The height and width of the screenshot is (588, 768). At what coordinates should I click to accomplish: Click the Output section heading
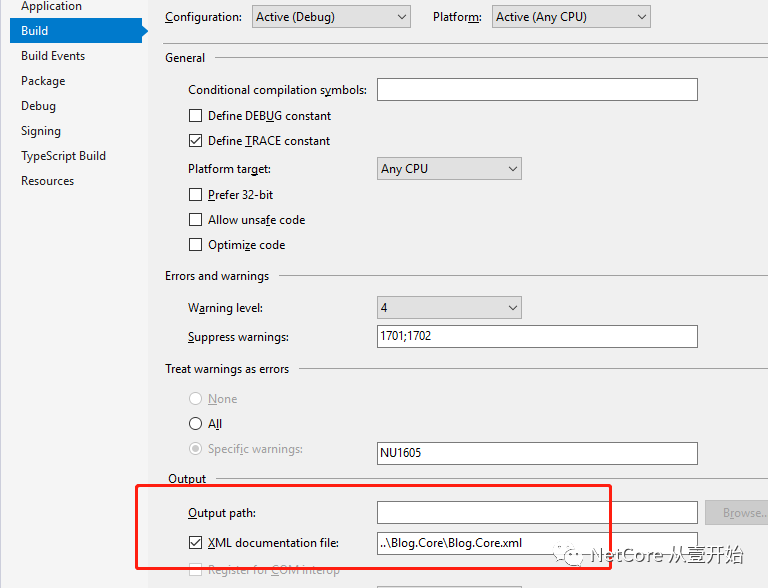(187, 479)
